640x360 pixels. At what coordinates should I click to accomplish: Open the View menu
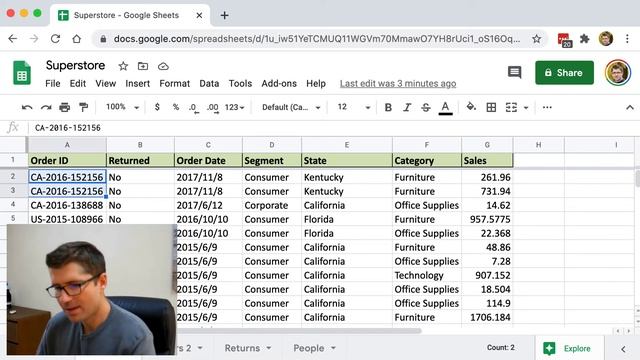click(x=106, y=84)
